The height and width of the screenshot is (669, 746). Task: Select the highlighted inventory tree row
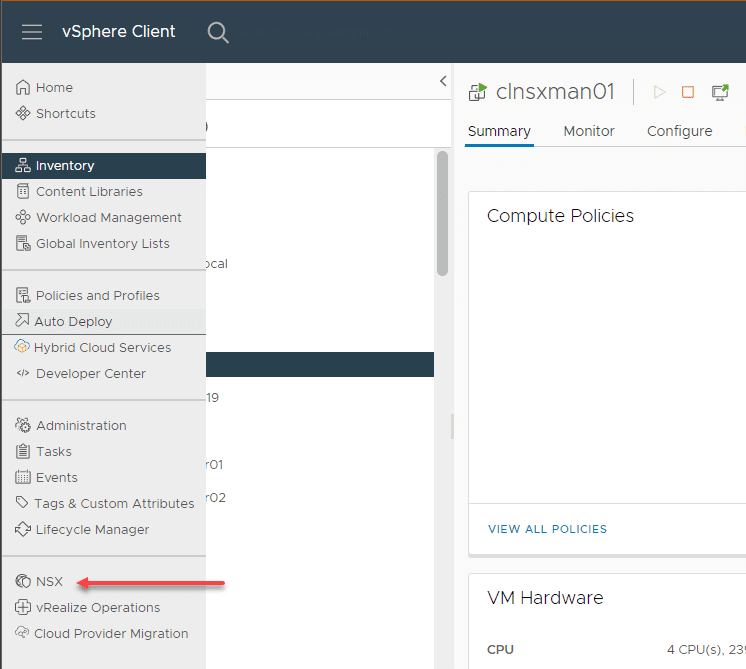click(320, 364)
